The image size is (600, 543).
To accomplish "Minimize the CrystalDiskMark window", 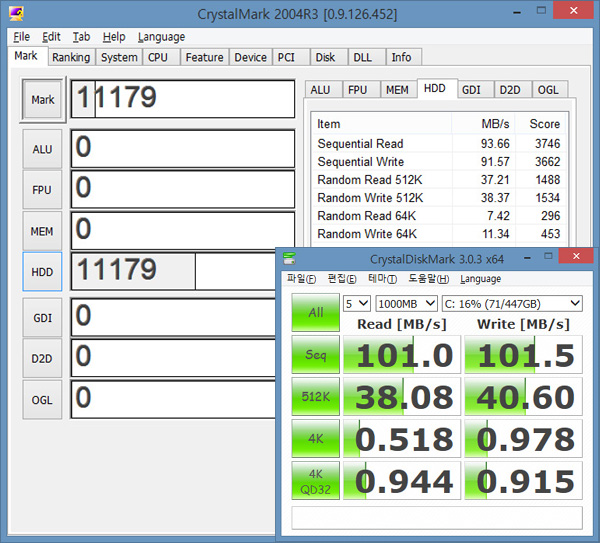I will pos(527,258).
